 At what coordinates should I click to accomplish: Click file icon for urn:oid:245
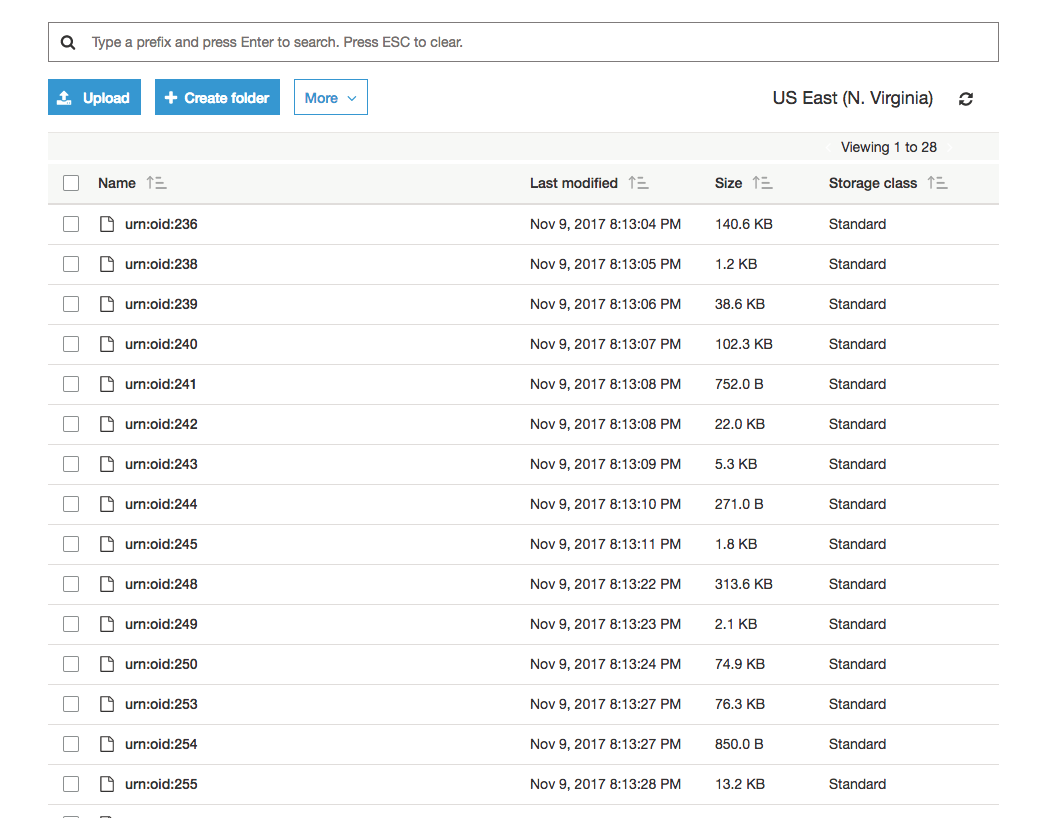[106, 544]
